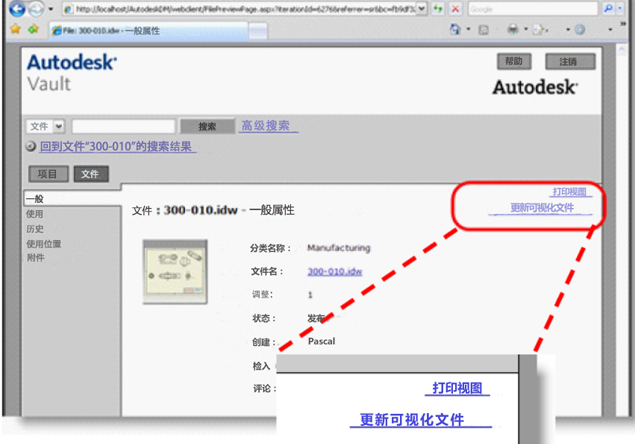The image size is (635, 444).
Task: Switch to the 文件 tab
Action: [x=91, y=174]
